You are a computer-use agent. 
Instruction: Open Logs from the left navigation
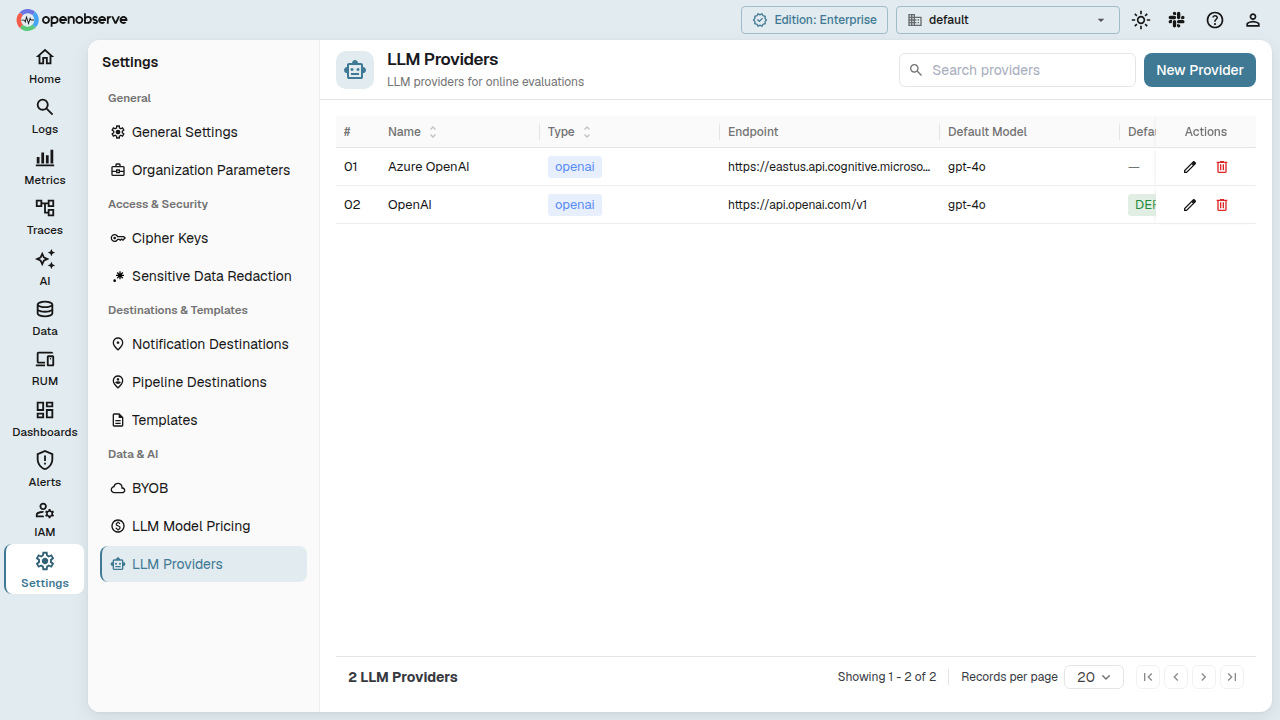[x=44, y=116]
